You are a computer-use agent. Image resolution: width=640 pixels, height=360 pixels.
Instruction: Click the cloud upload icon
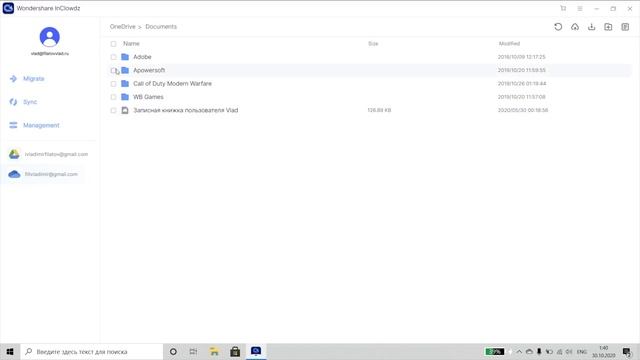(x=575, y=27)
